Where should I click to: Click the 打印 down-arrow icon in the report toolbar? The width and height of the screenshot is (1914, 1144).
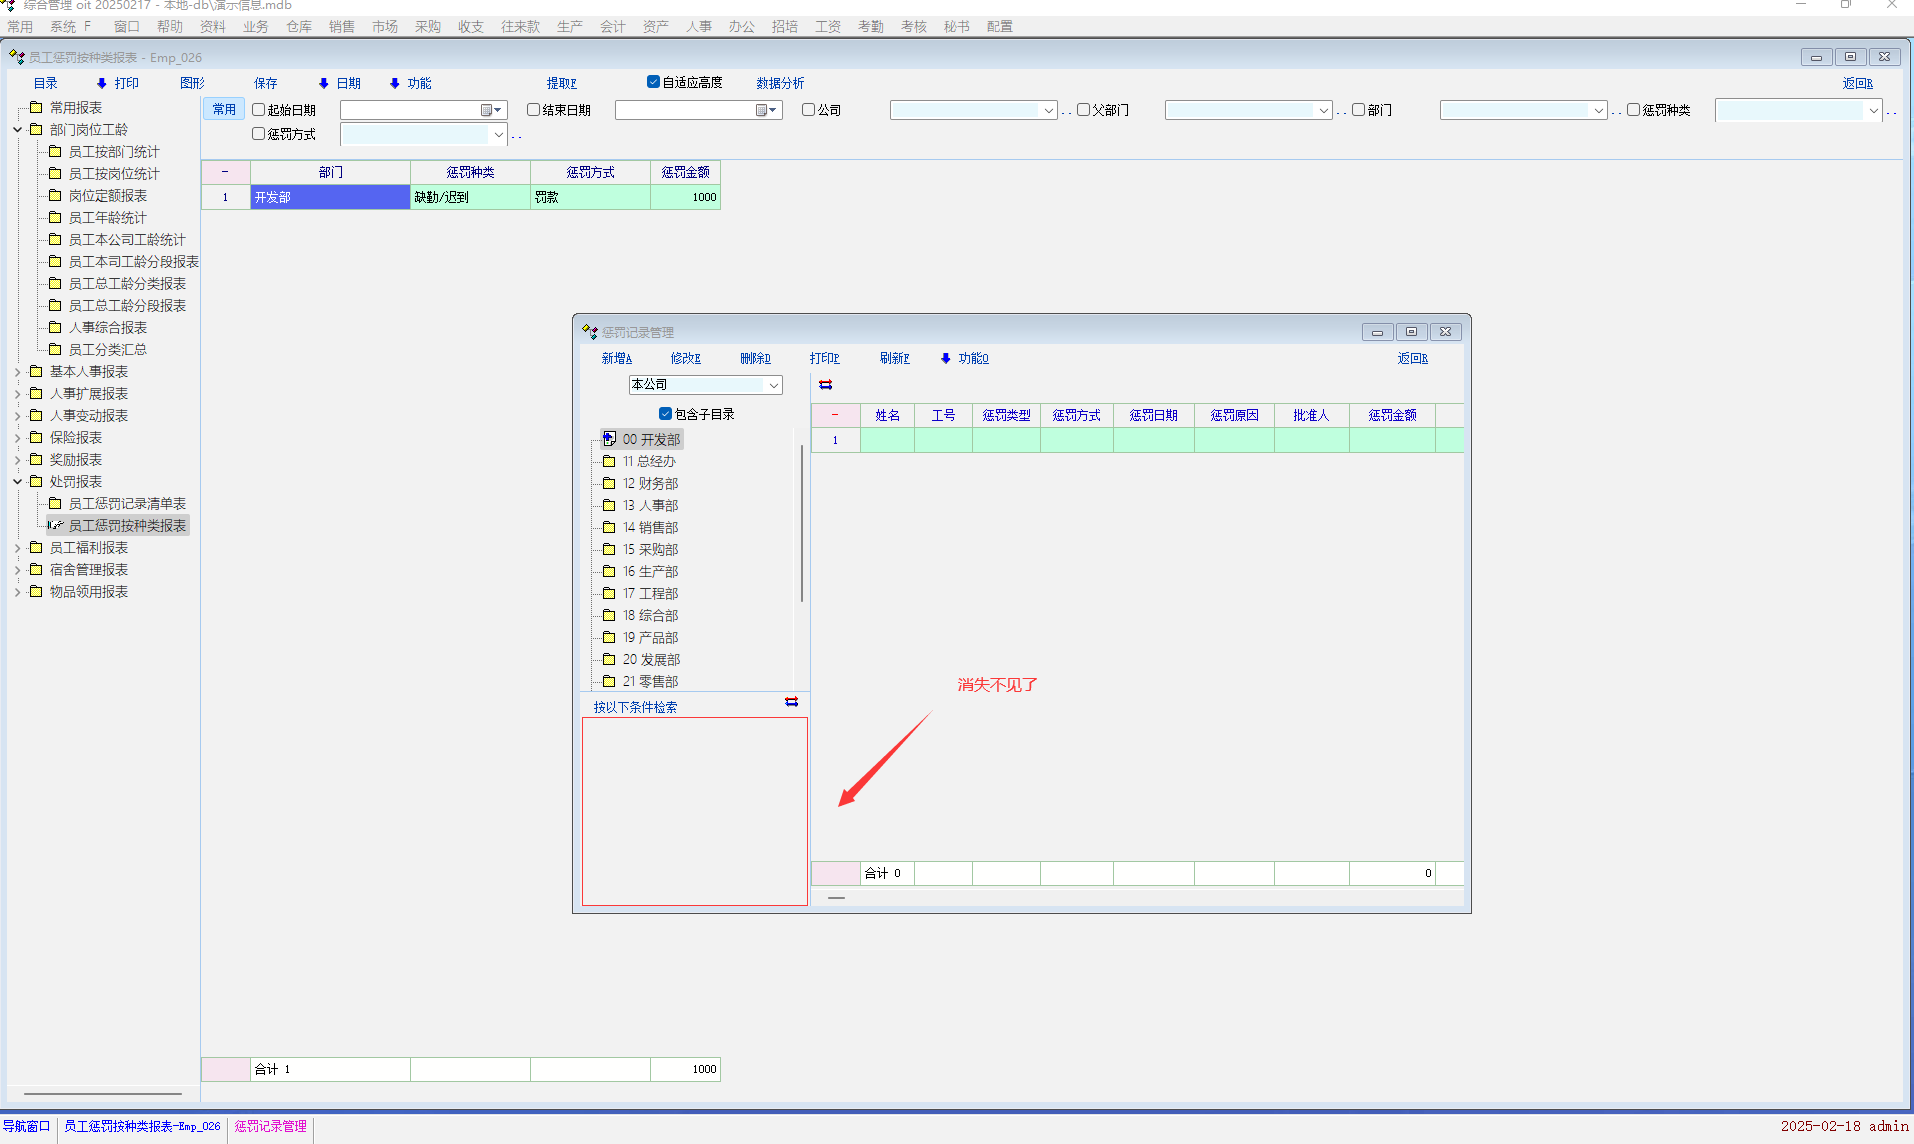point(101,83)
